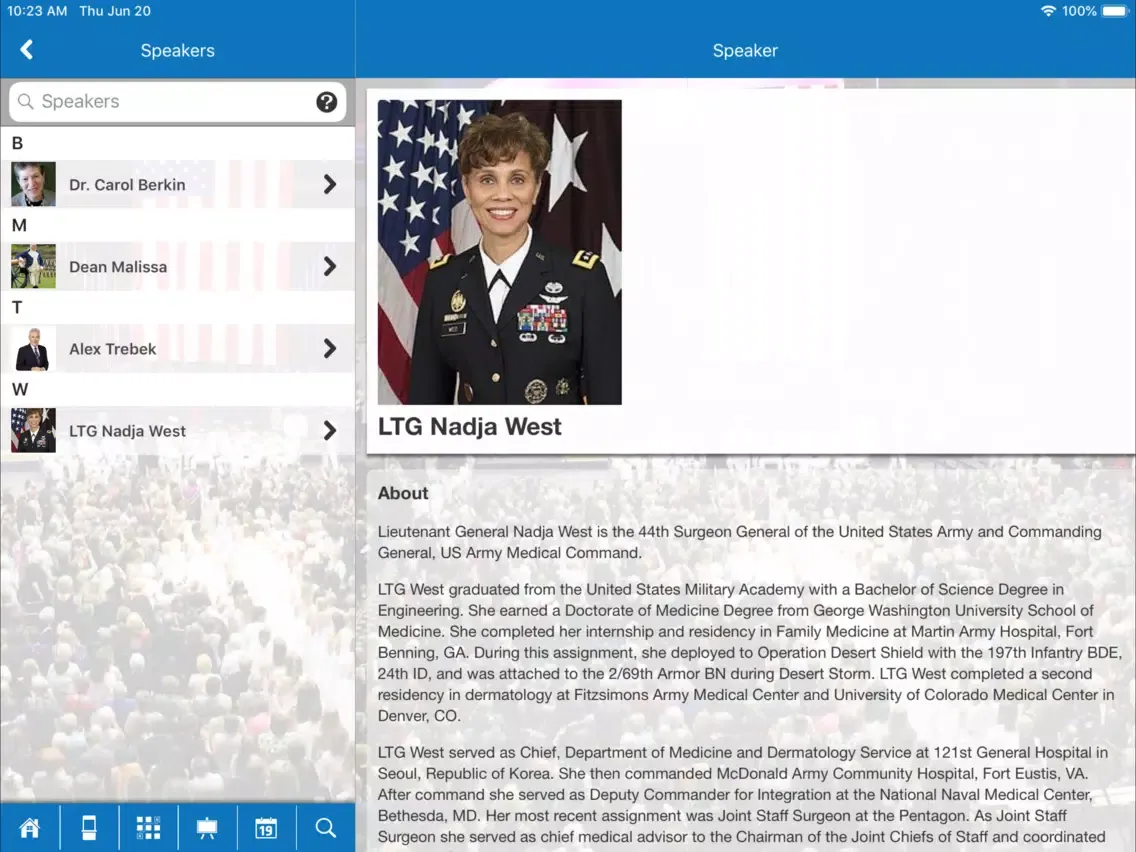This screenshot has height=852, width=1136.
Task: Open the grid menu icon in bottom bar
Action: coord(149,827)
